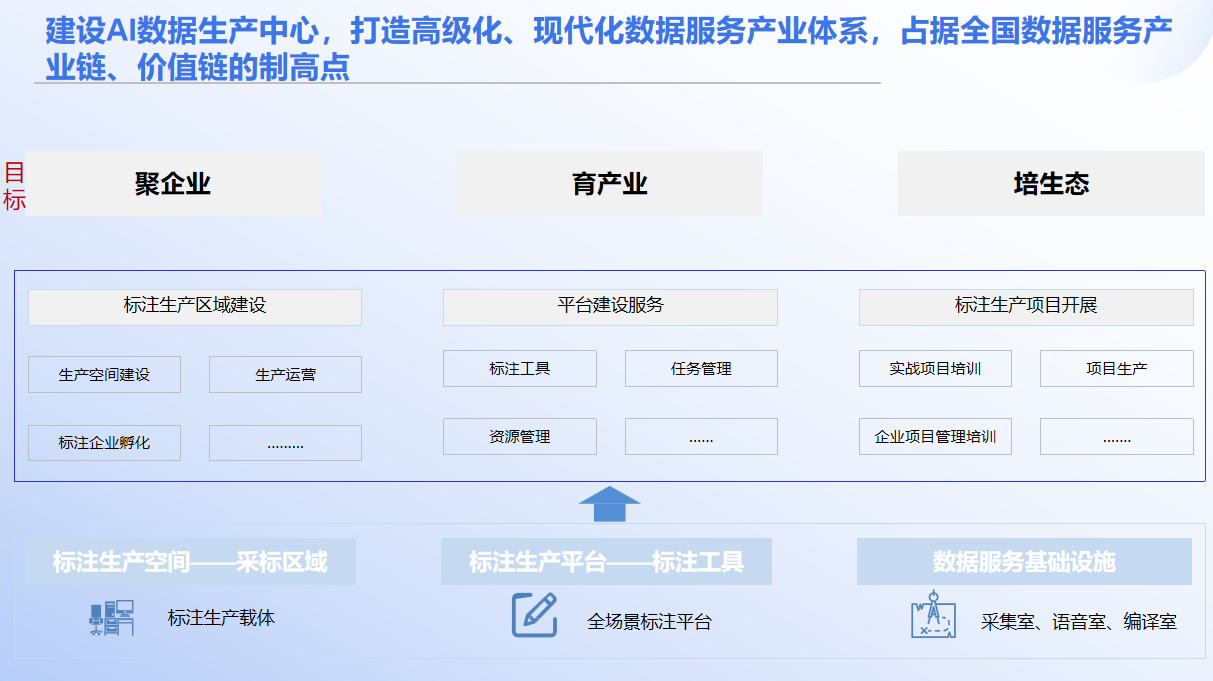The width and height of the screenshot is (1213, 681).
Task: Click the 全场景标注平台 text
Action: point(649,622)
